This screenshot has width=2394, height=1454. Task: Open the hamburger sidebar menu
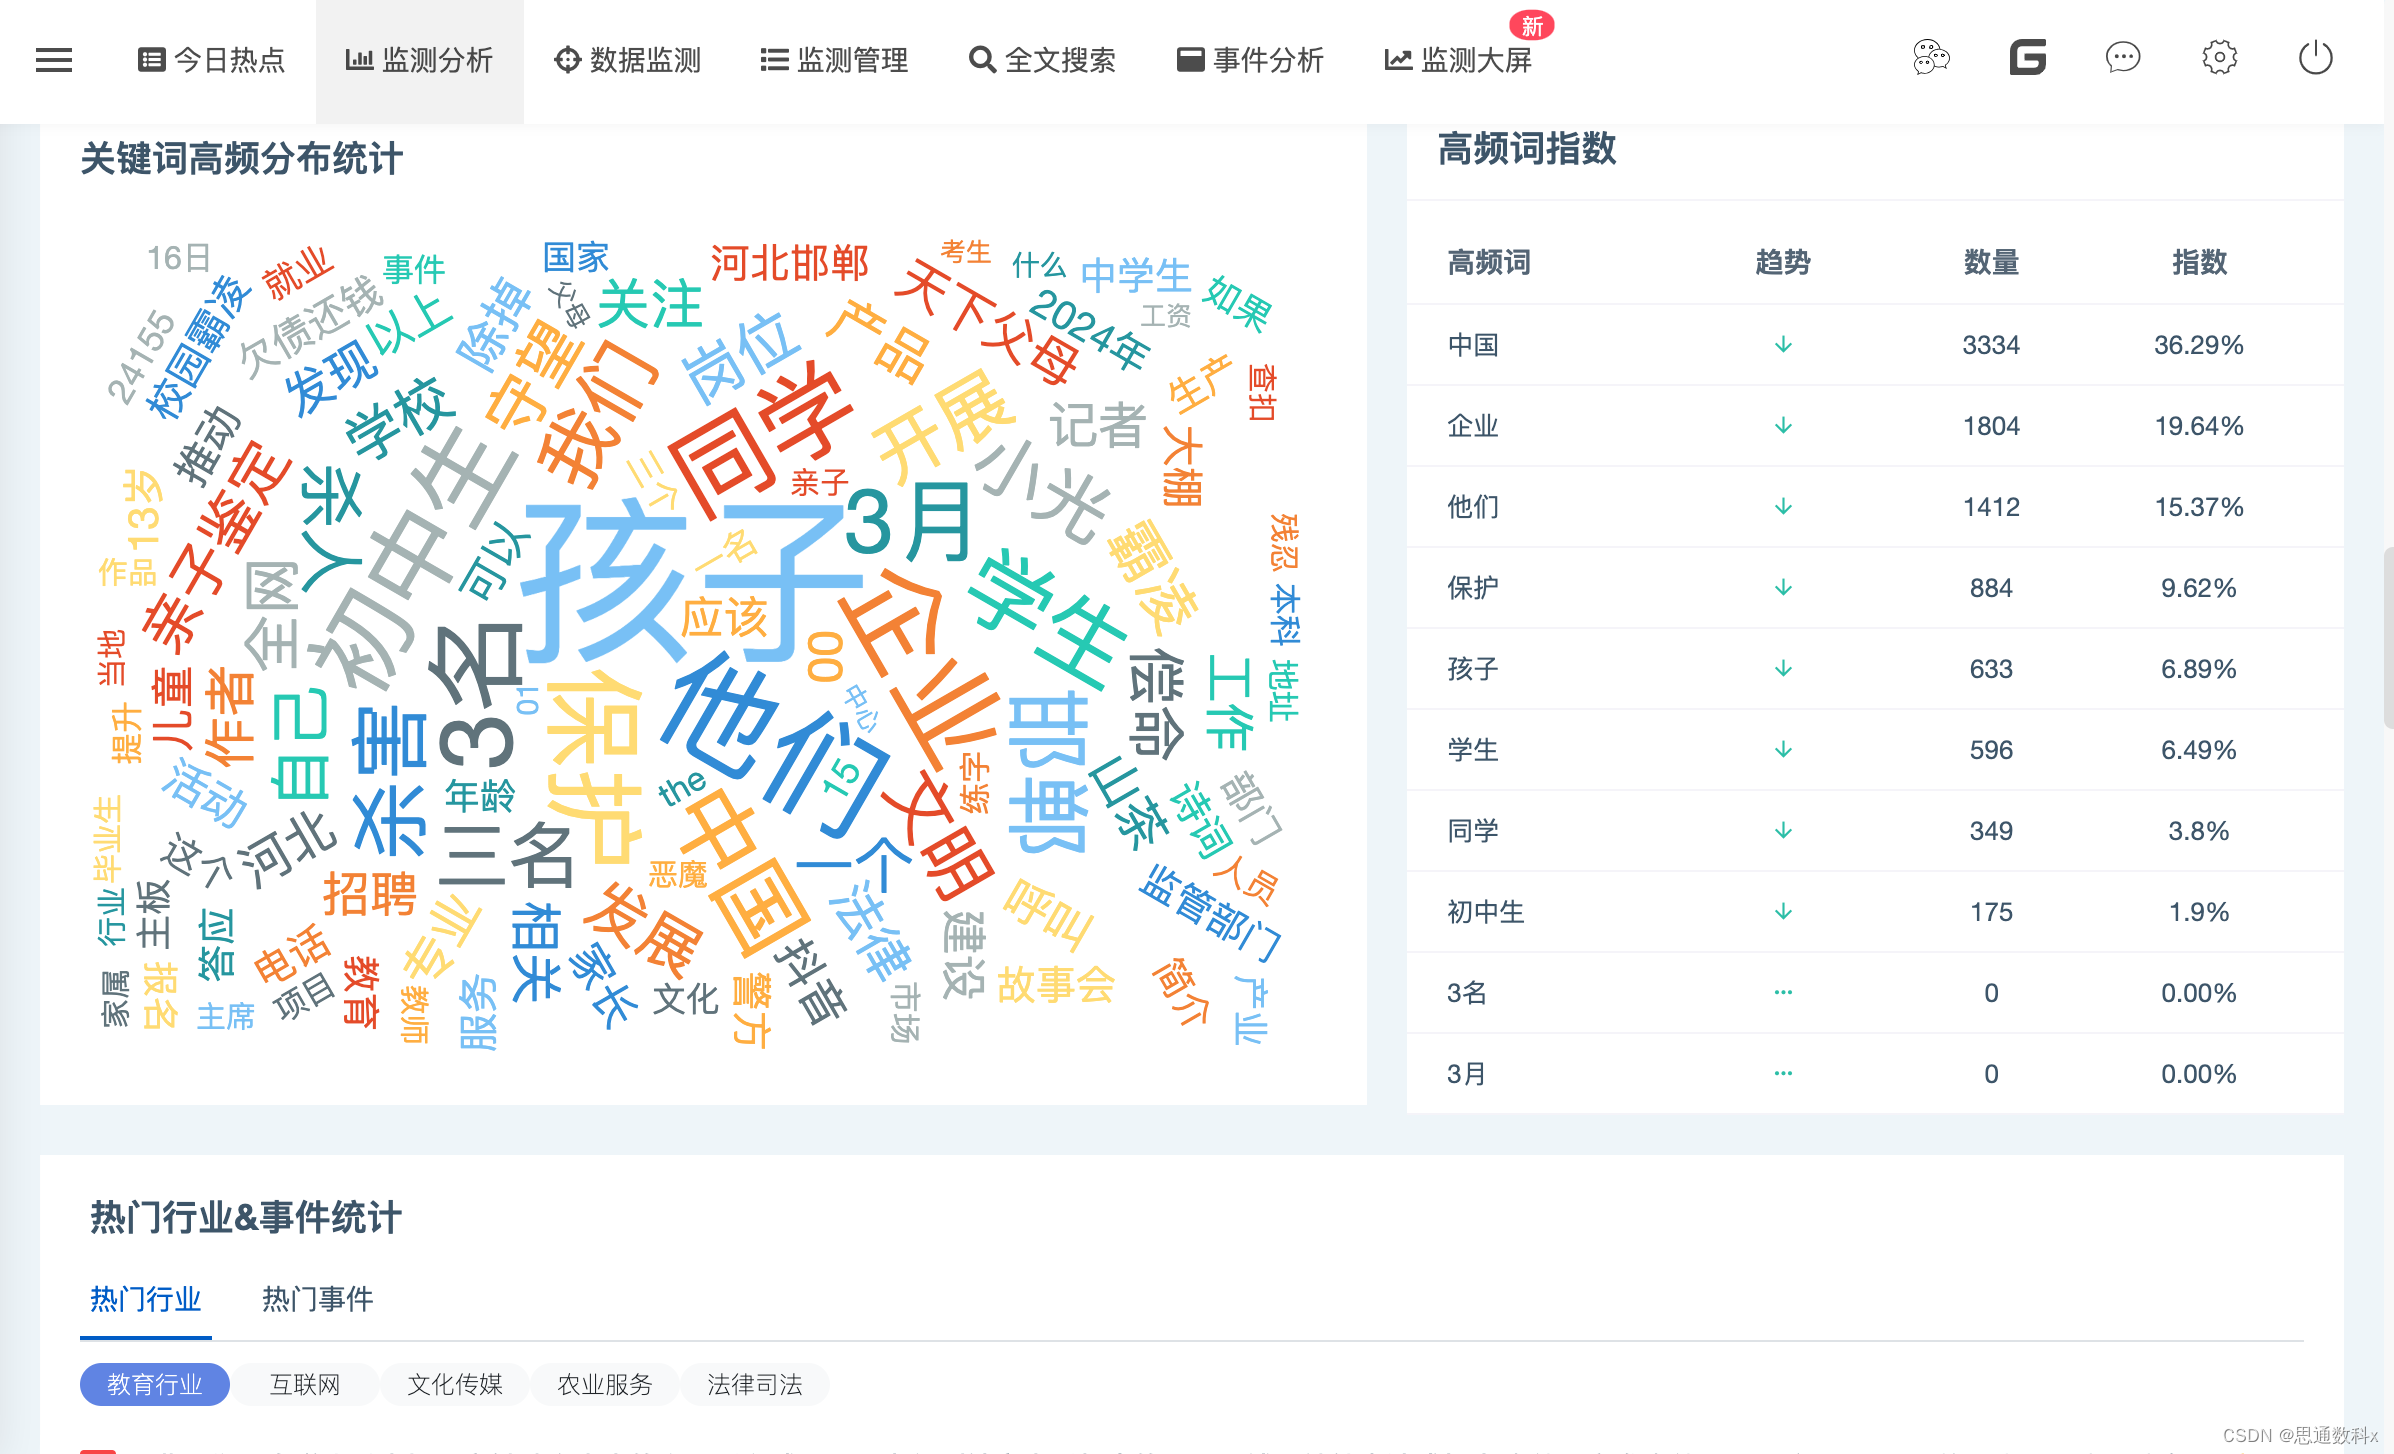(54, 60)
